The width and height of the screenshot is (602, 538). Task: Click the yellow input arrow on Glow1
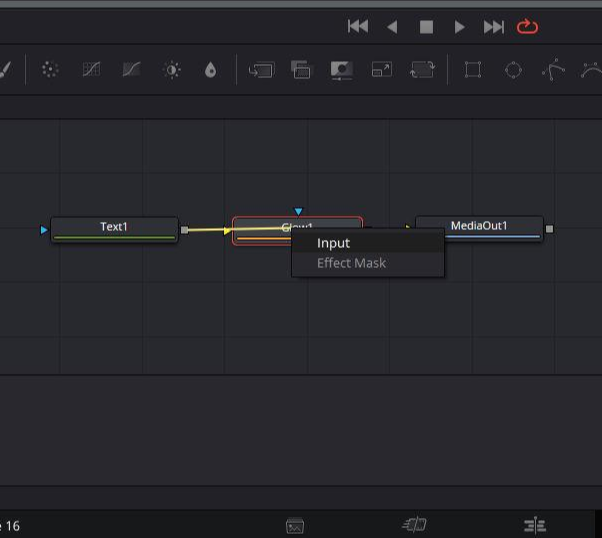(227, 231)
